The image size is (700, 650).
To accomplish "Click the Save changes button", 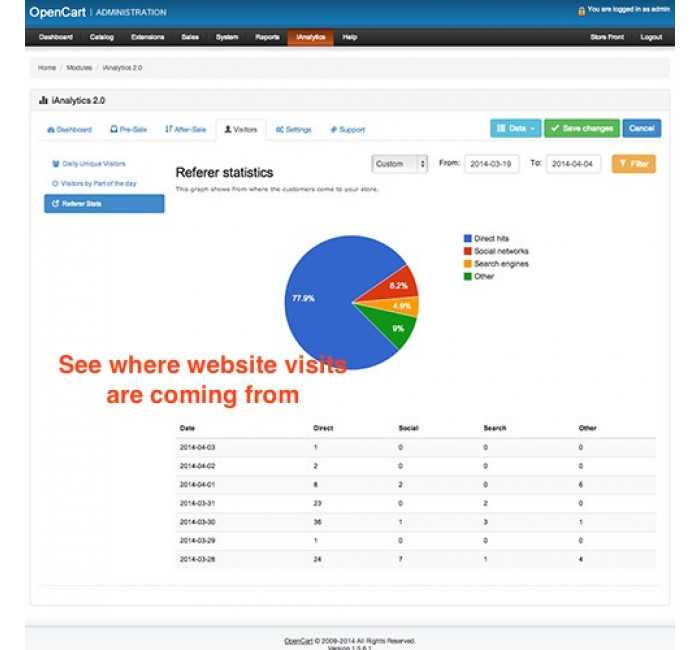I will point(582,128).
